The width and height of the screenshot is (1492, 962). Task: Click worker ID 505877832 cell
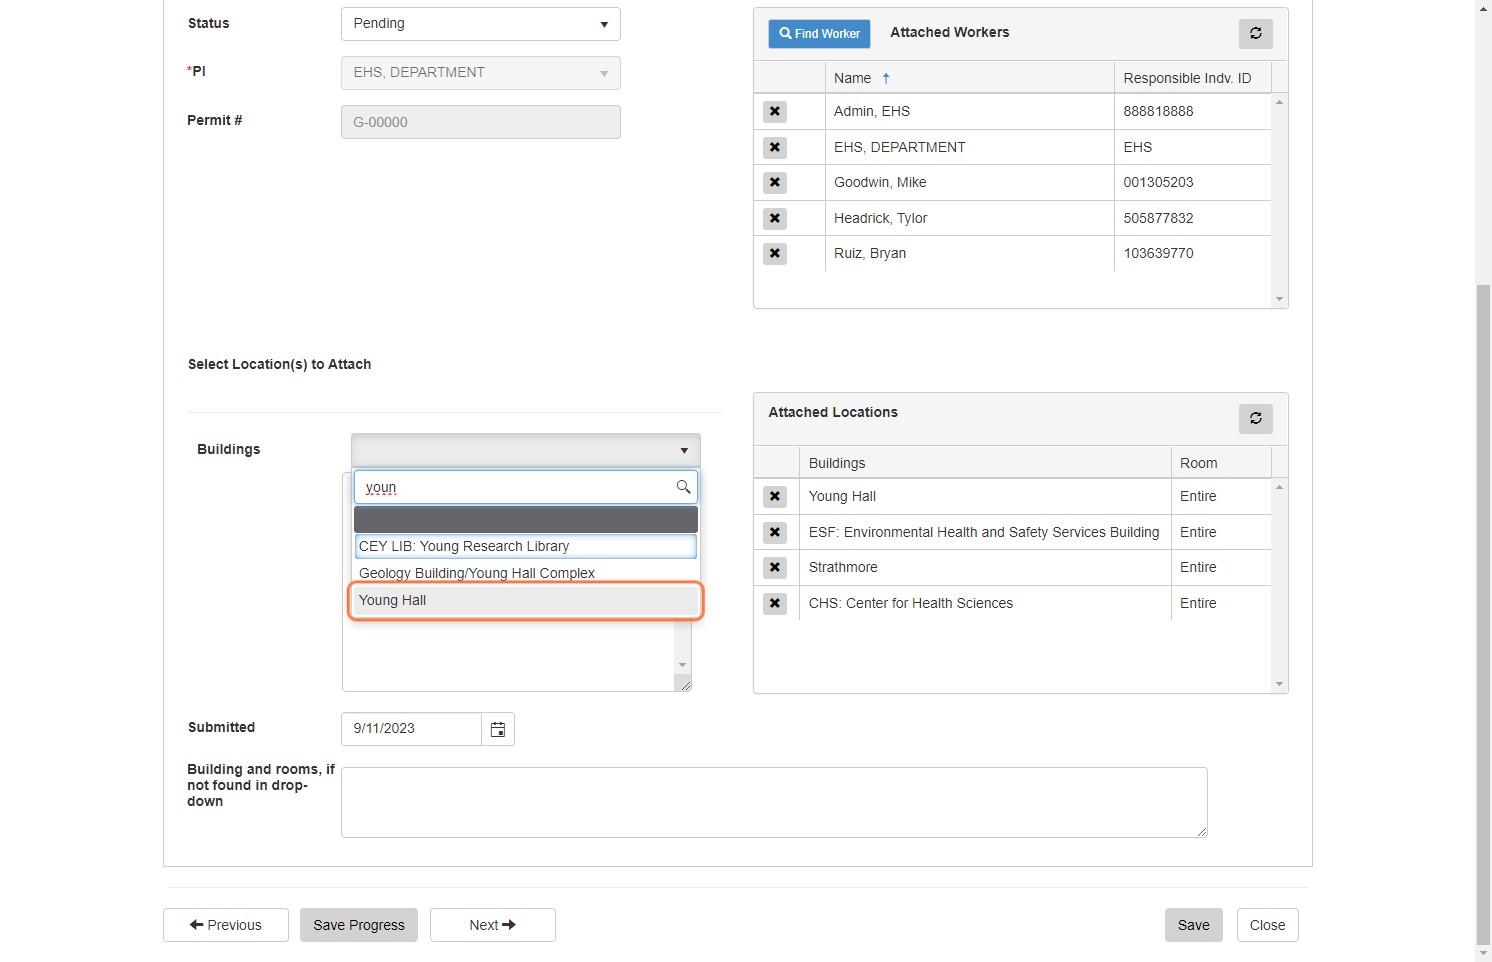pyautogui.click(x=1193, y=218)
